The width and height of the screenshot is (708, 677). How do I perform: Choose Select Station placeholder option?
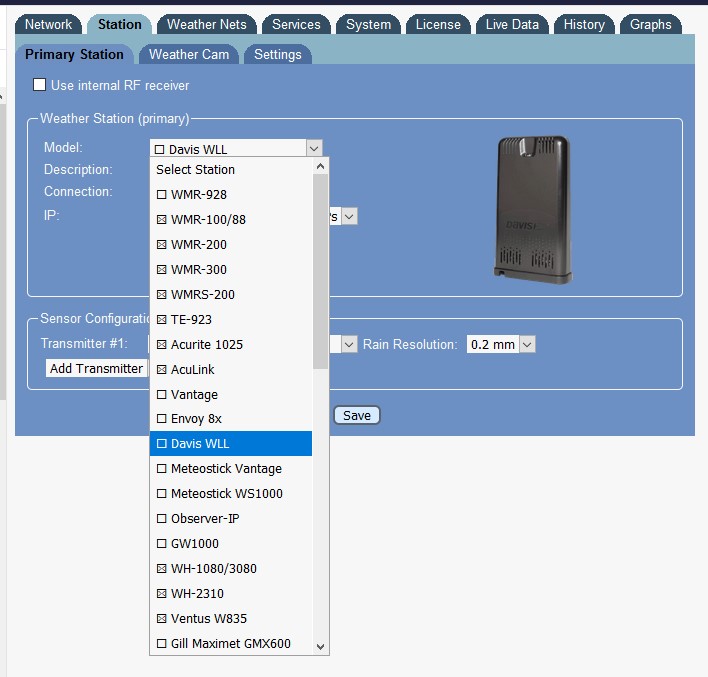(x=231, y=169)
